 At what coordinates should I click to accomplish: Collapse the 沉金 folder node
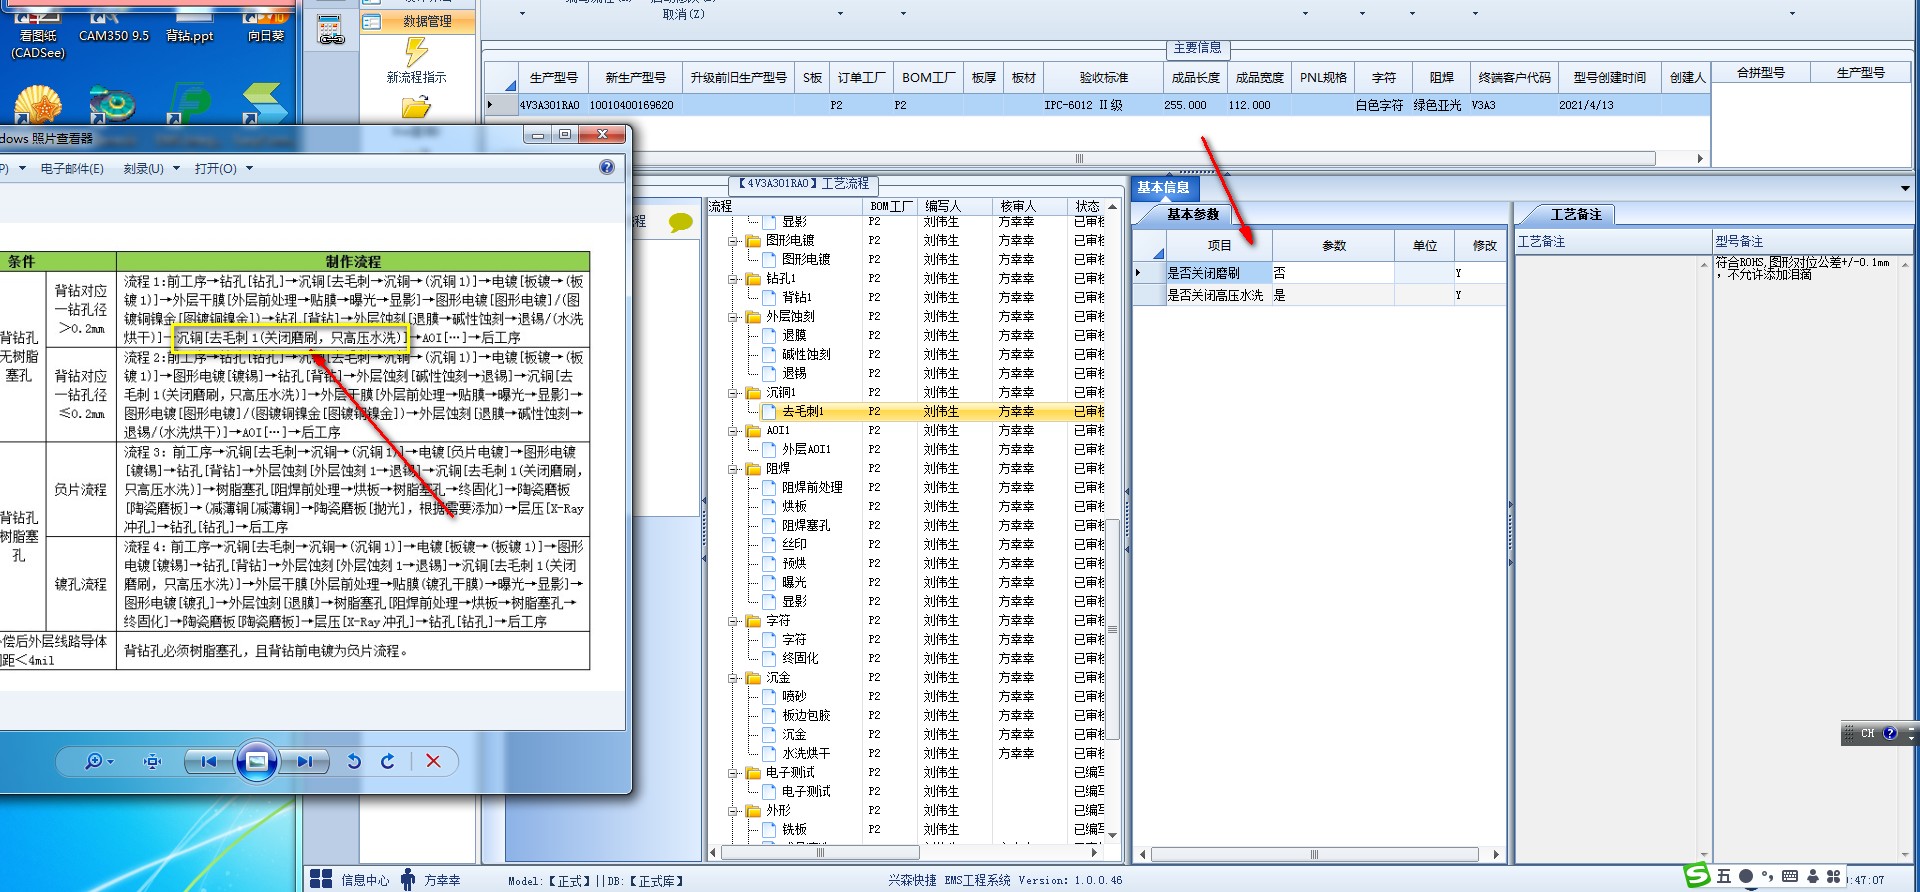(x=733, y=678)
